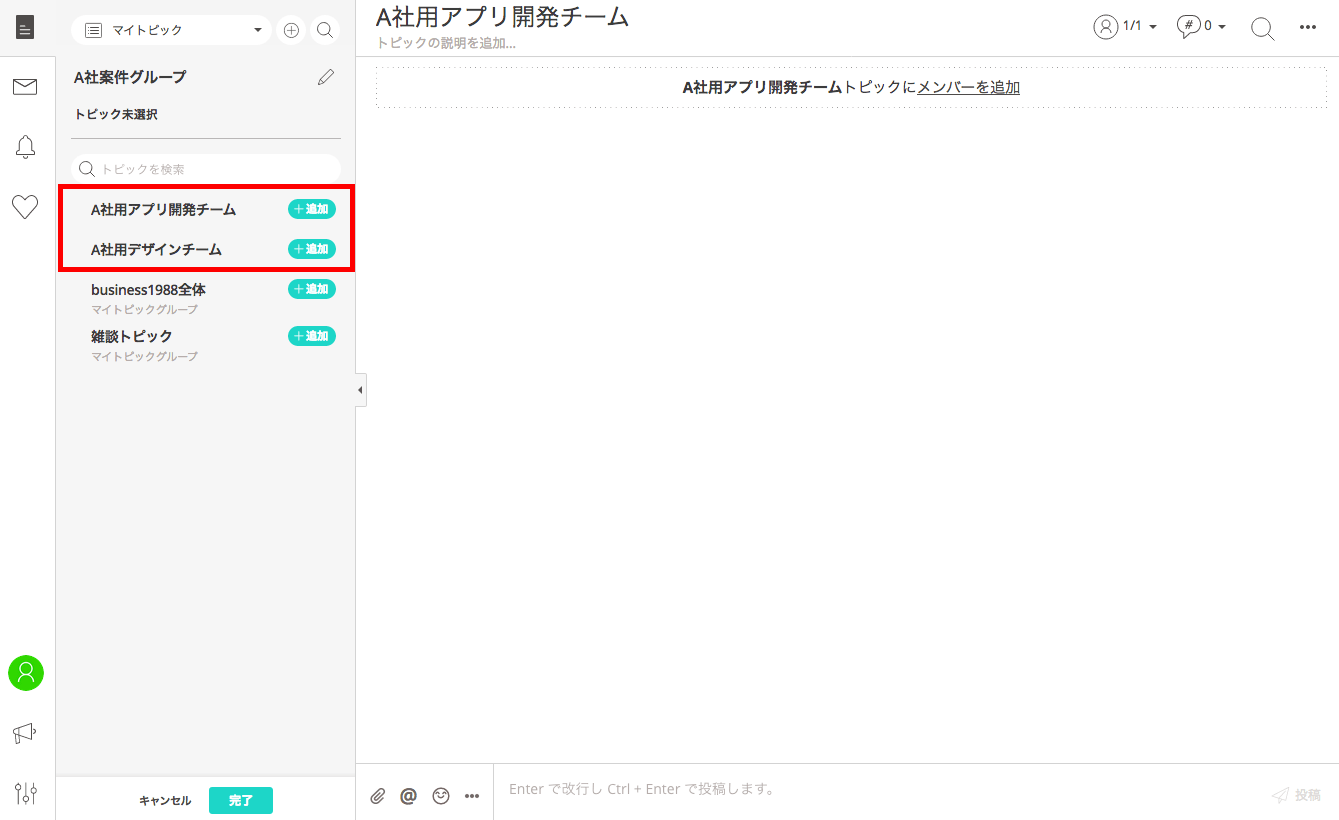This screenshot has height=820, width=1339.
Task: Open settings sliders icon in sidebar
Action: point(26,793)
